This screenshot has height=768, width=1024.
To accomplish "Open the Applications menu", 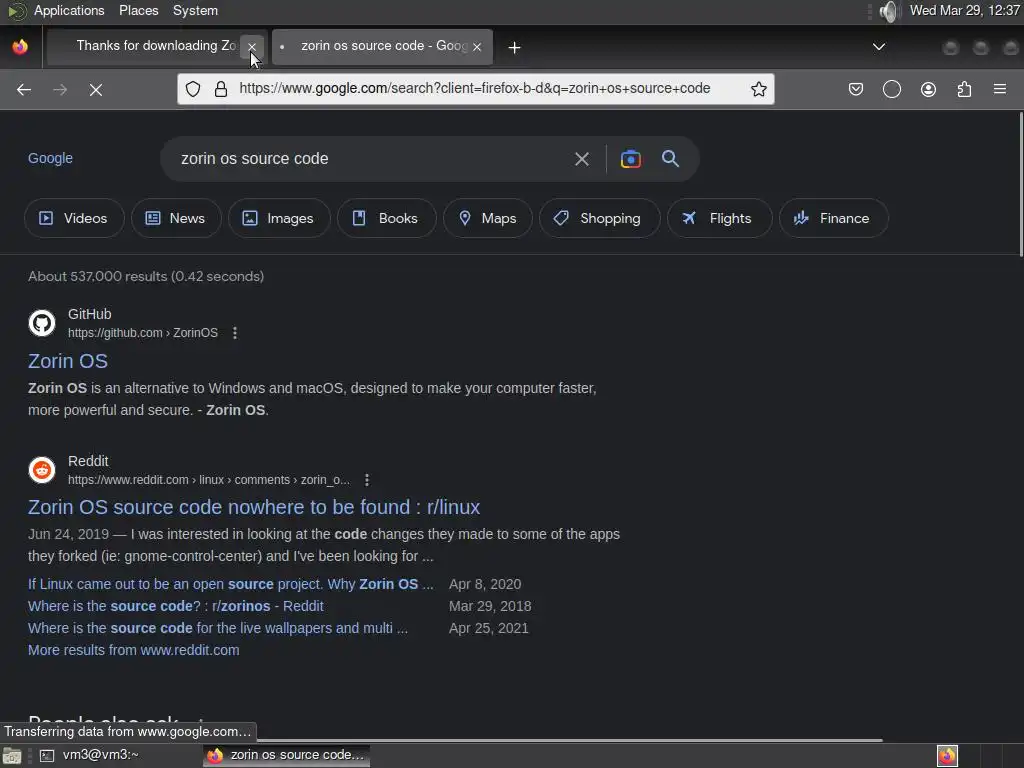I will coord(69,10).
